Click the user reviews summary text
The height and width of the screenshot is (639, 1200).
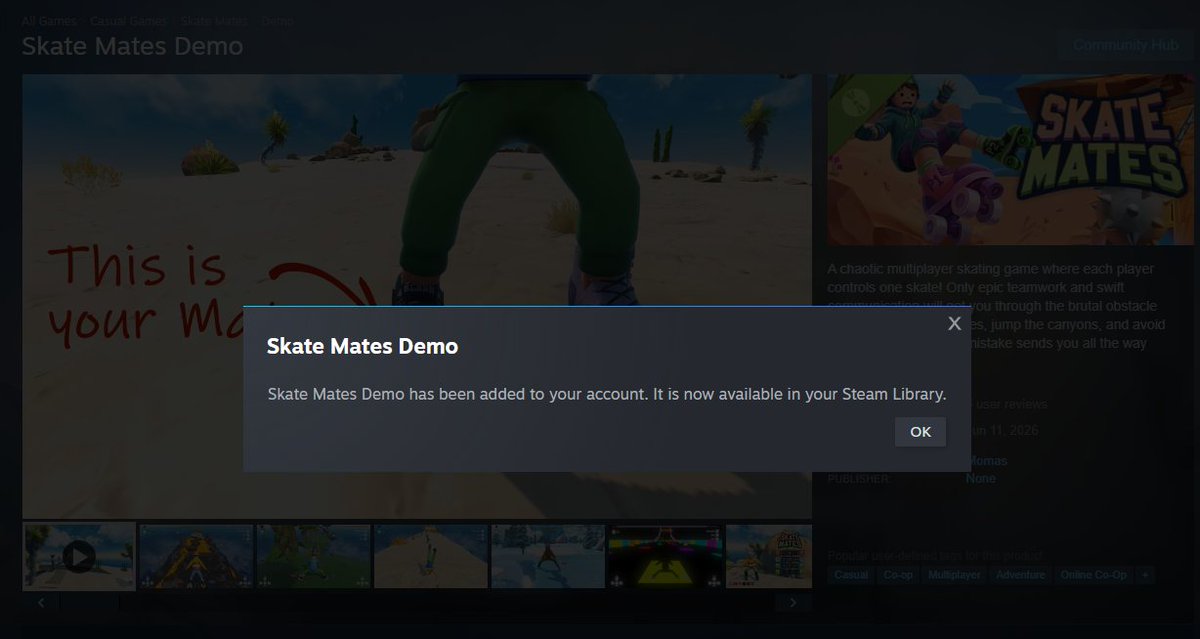(x=1010, y=404)
